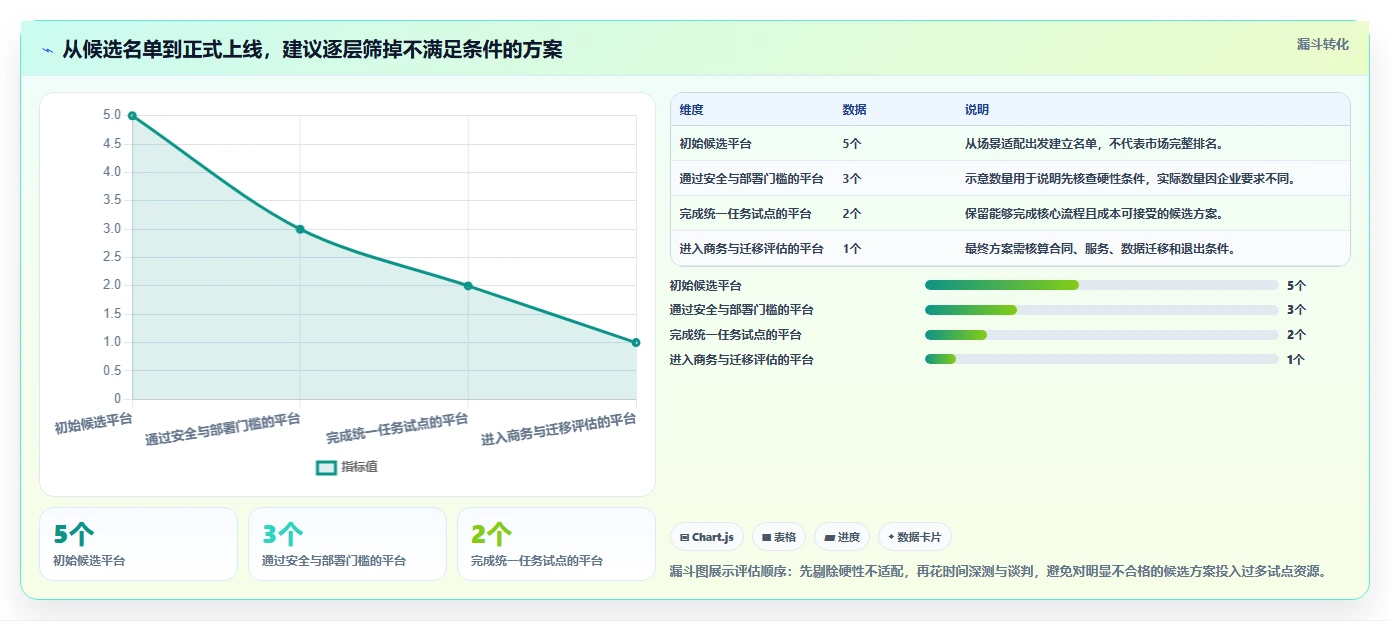Click the chart data point at 2.0

pos(468,286)
